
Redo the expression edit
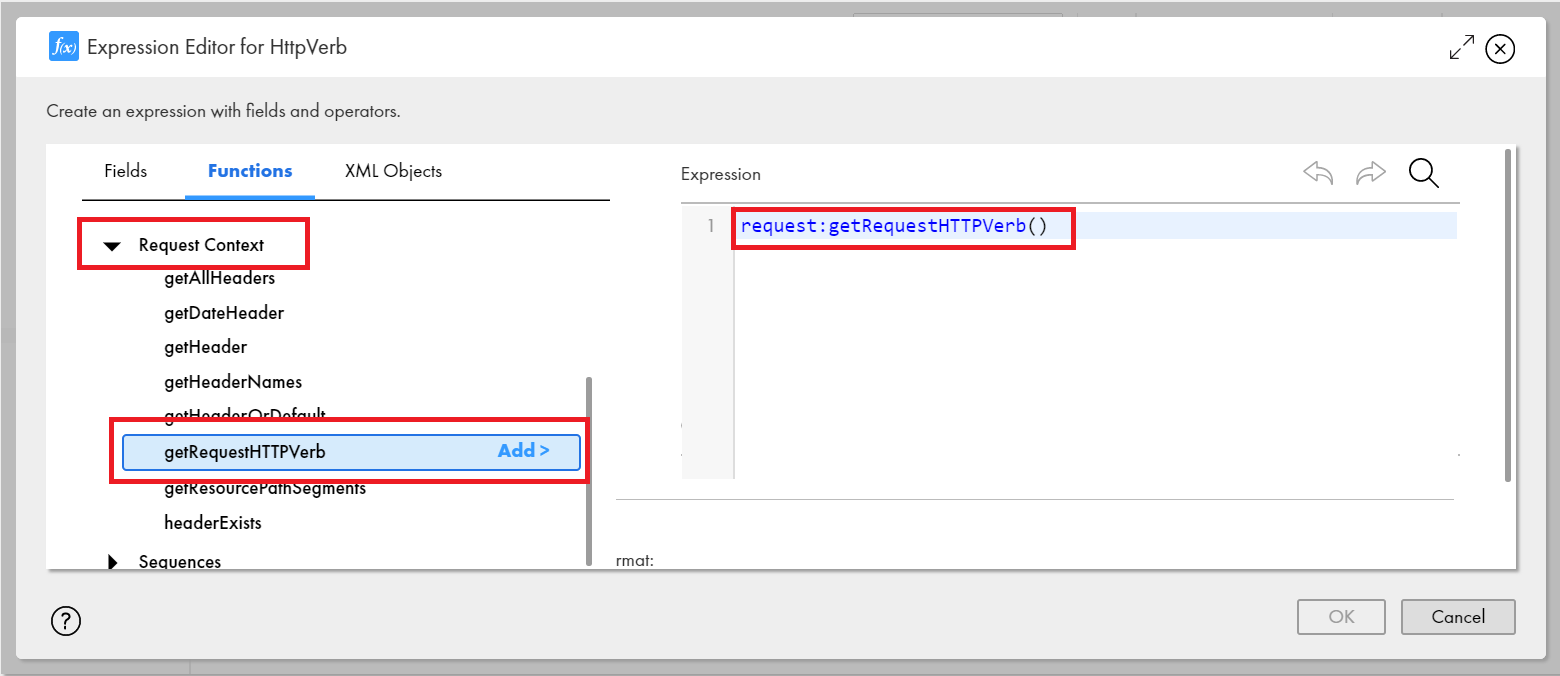[x=1370, y=173]
